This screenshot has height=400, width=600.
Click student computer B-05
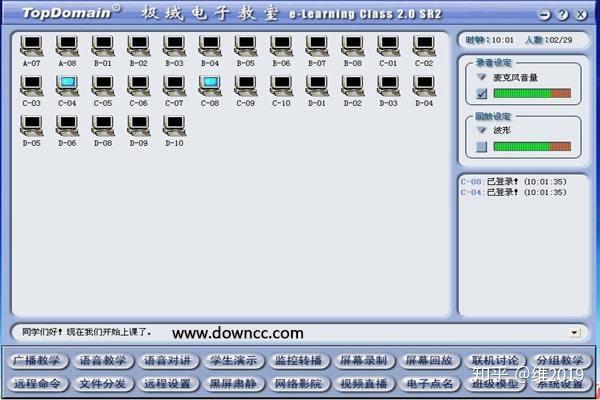tap(245, 51)
